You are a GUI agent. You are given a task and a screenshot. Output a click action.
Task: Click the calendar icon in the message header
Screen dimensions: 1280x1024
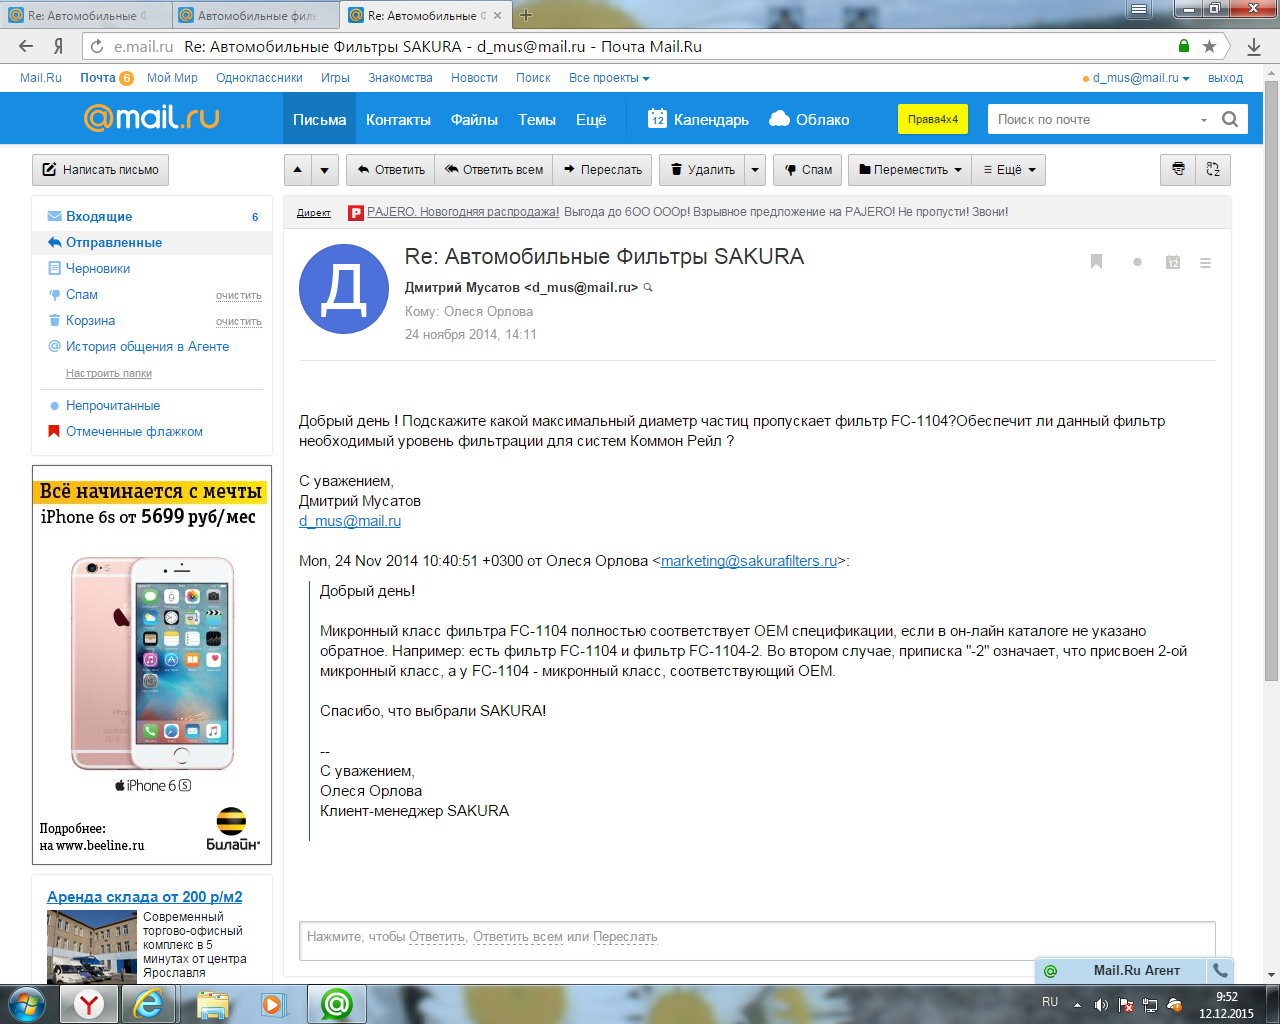point(1173,262)
